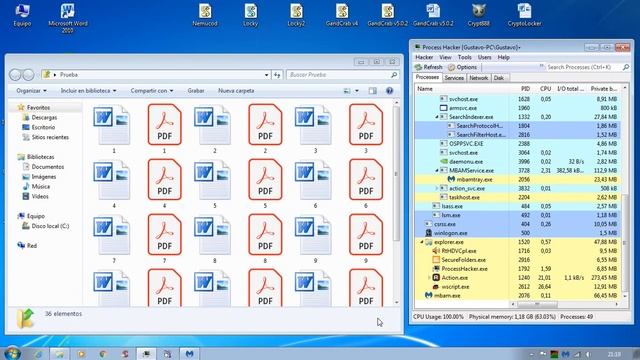Select the mbamtray.exe process row
Screen dimensions: 640x360
518,179
